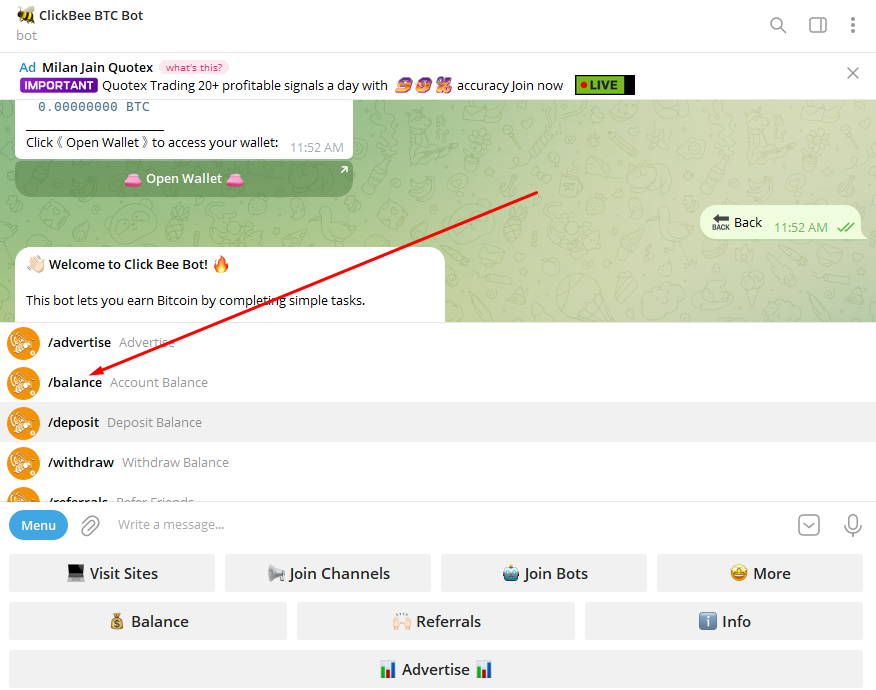Select the /withdraw command
Screen dimensions: 876x690
[x=438, y=463]
